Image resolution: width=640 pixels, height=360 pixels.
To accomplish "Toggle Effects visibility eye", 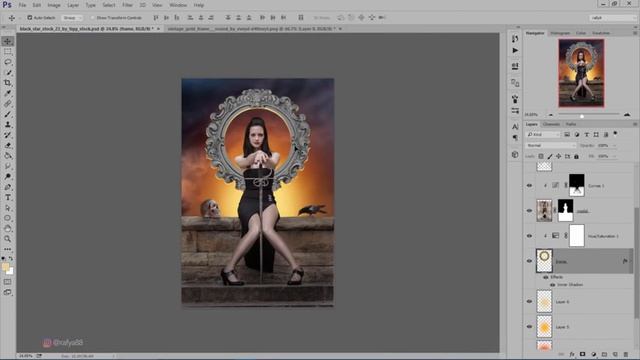I will (x=546, y=277).
